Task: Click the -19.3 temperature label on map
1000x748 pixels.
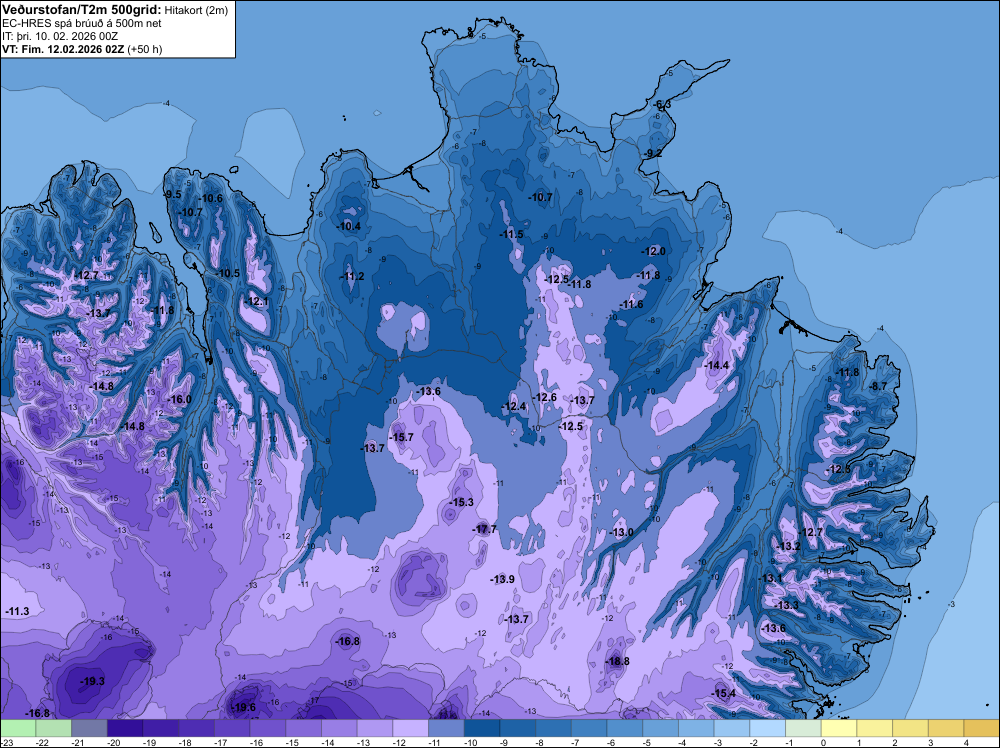Action: point(92,681)
